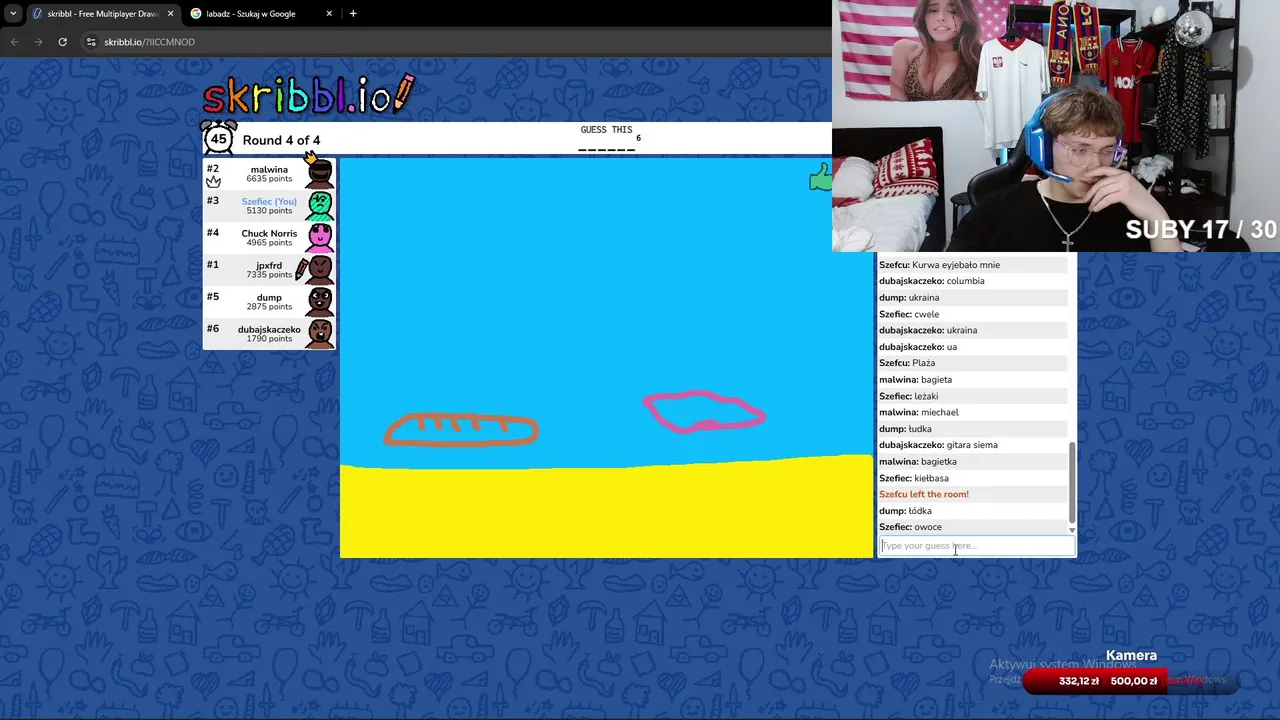Click the SUBY 17 / 30 overlay counter

pos(1201,230)
